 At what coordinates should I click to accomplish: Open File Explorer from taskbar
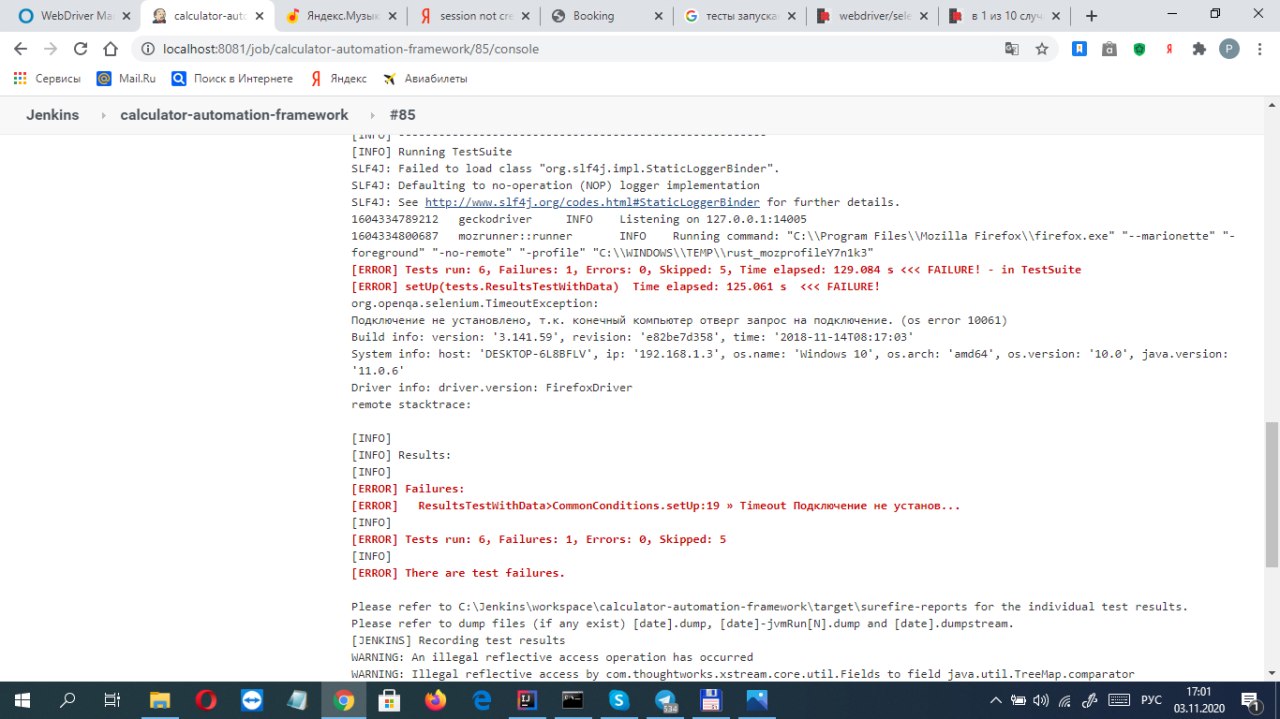click(x=160, y=700)
